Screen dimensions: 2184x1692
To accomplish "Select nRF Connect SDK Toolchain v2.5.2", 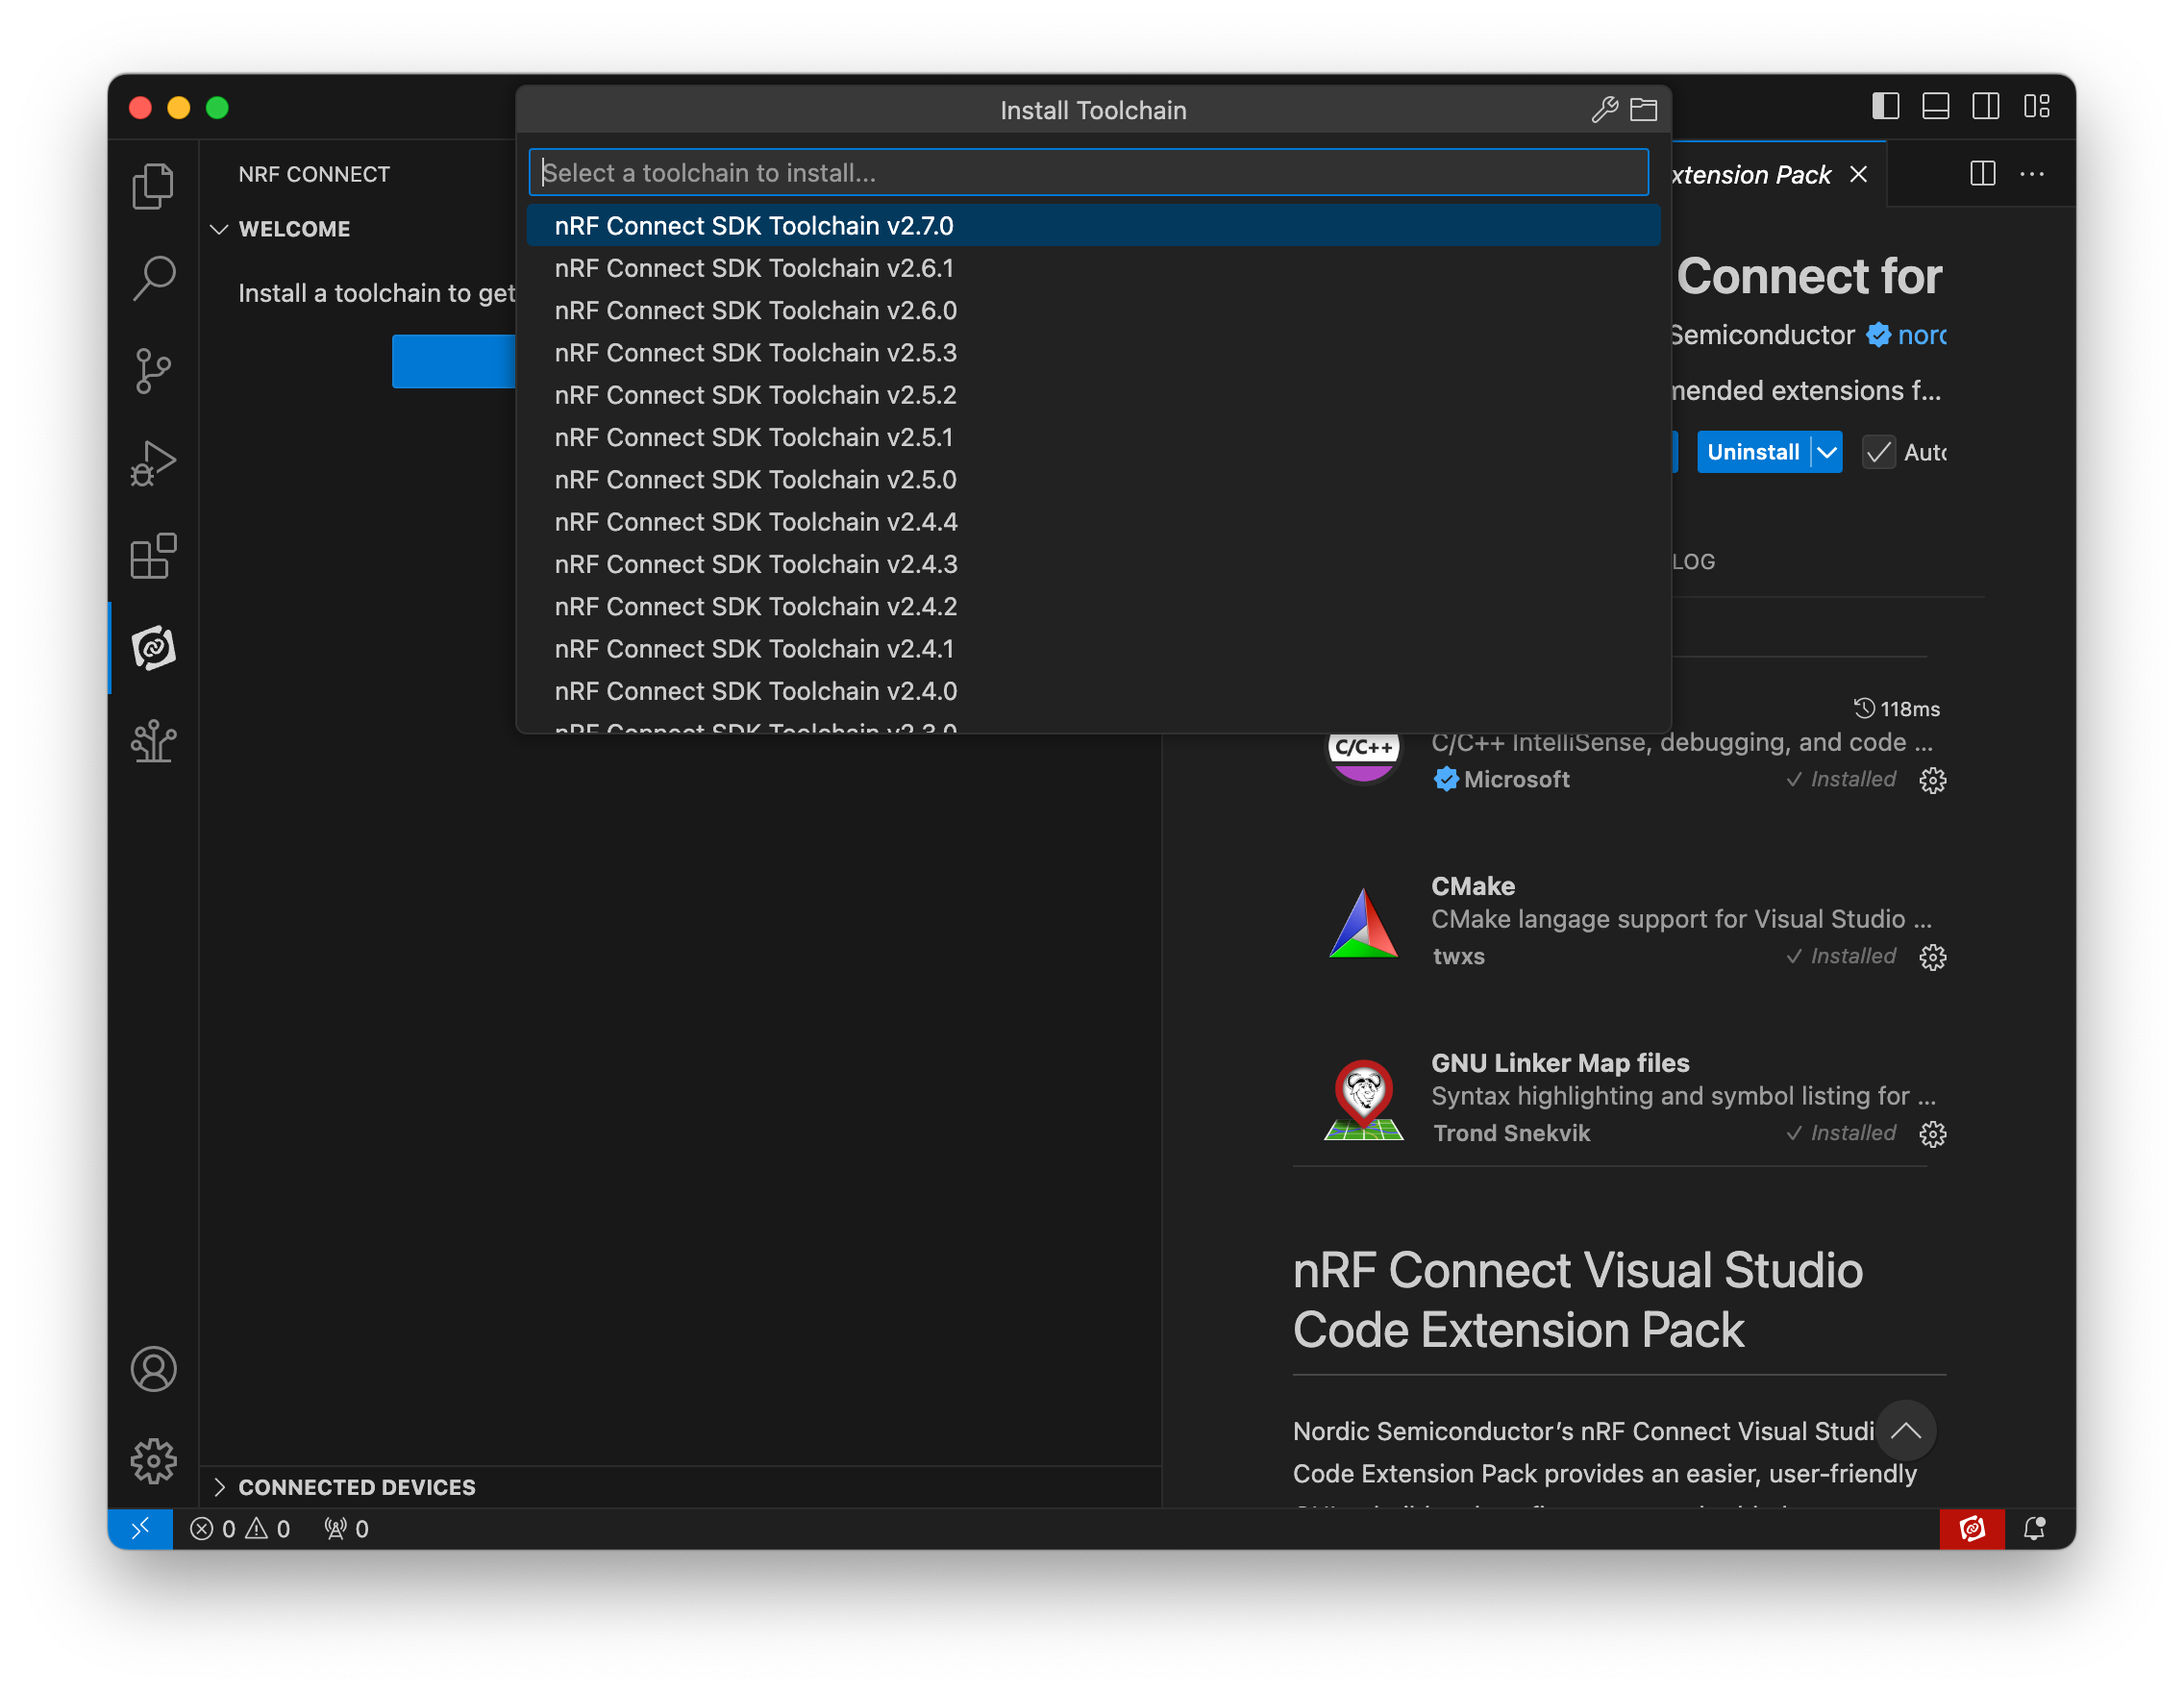I will (1093, 395).
